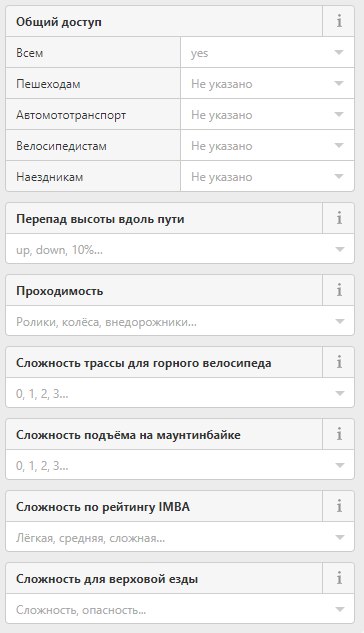Open dropdown arrow for mountain bike trail difficulty
This screenshot has height=633, width=364.
(x=339, y=393)
